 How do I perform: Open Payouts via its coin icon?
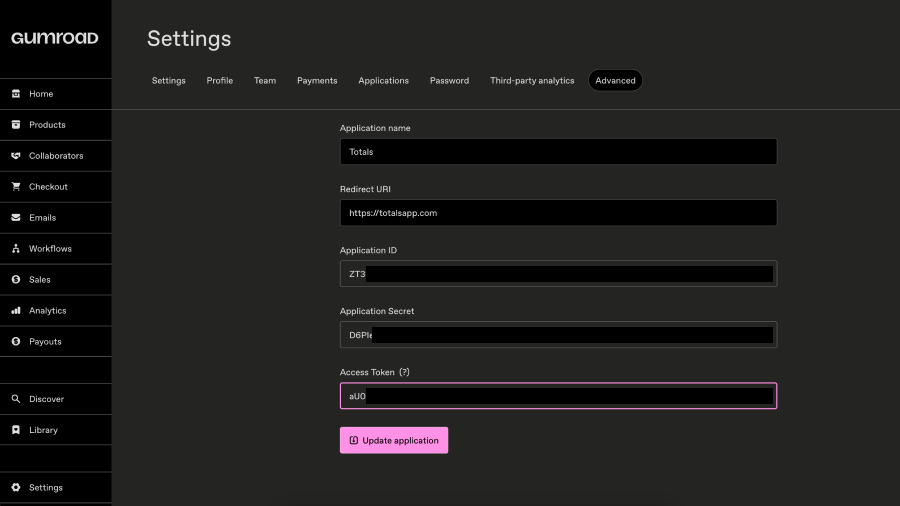(x=16, y=341)
